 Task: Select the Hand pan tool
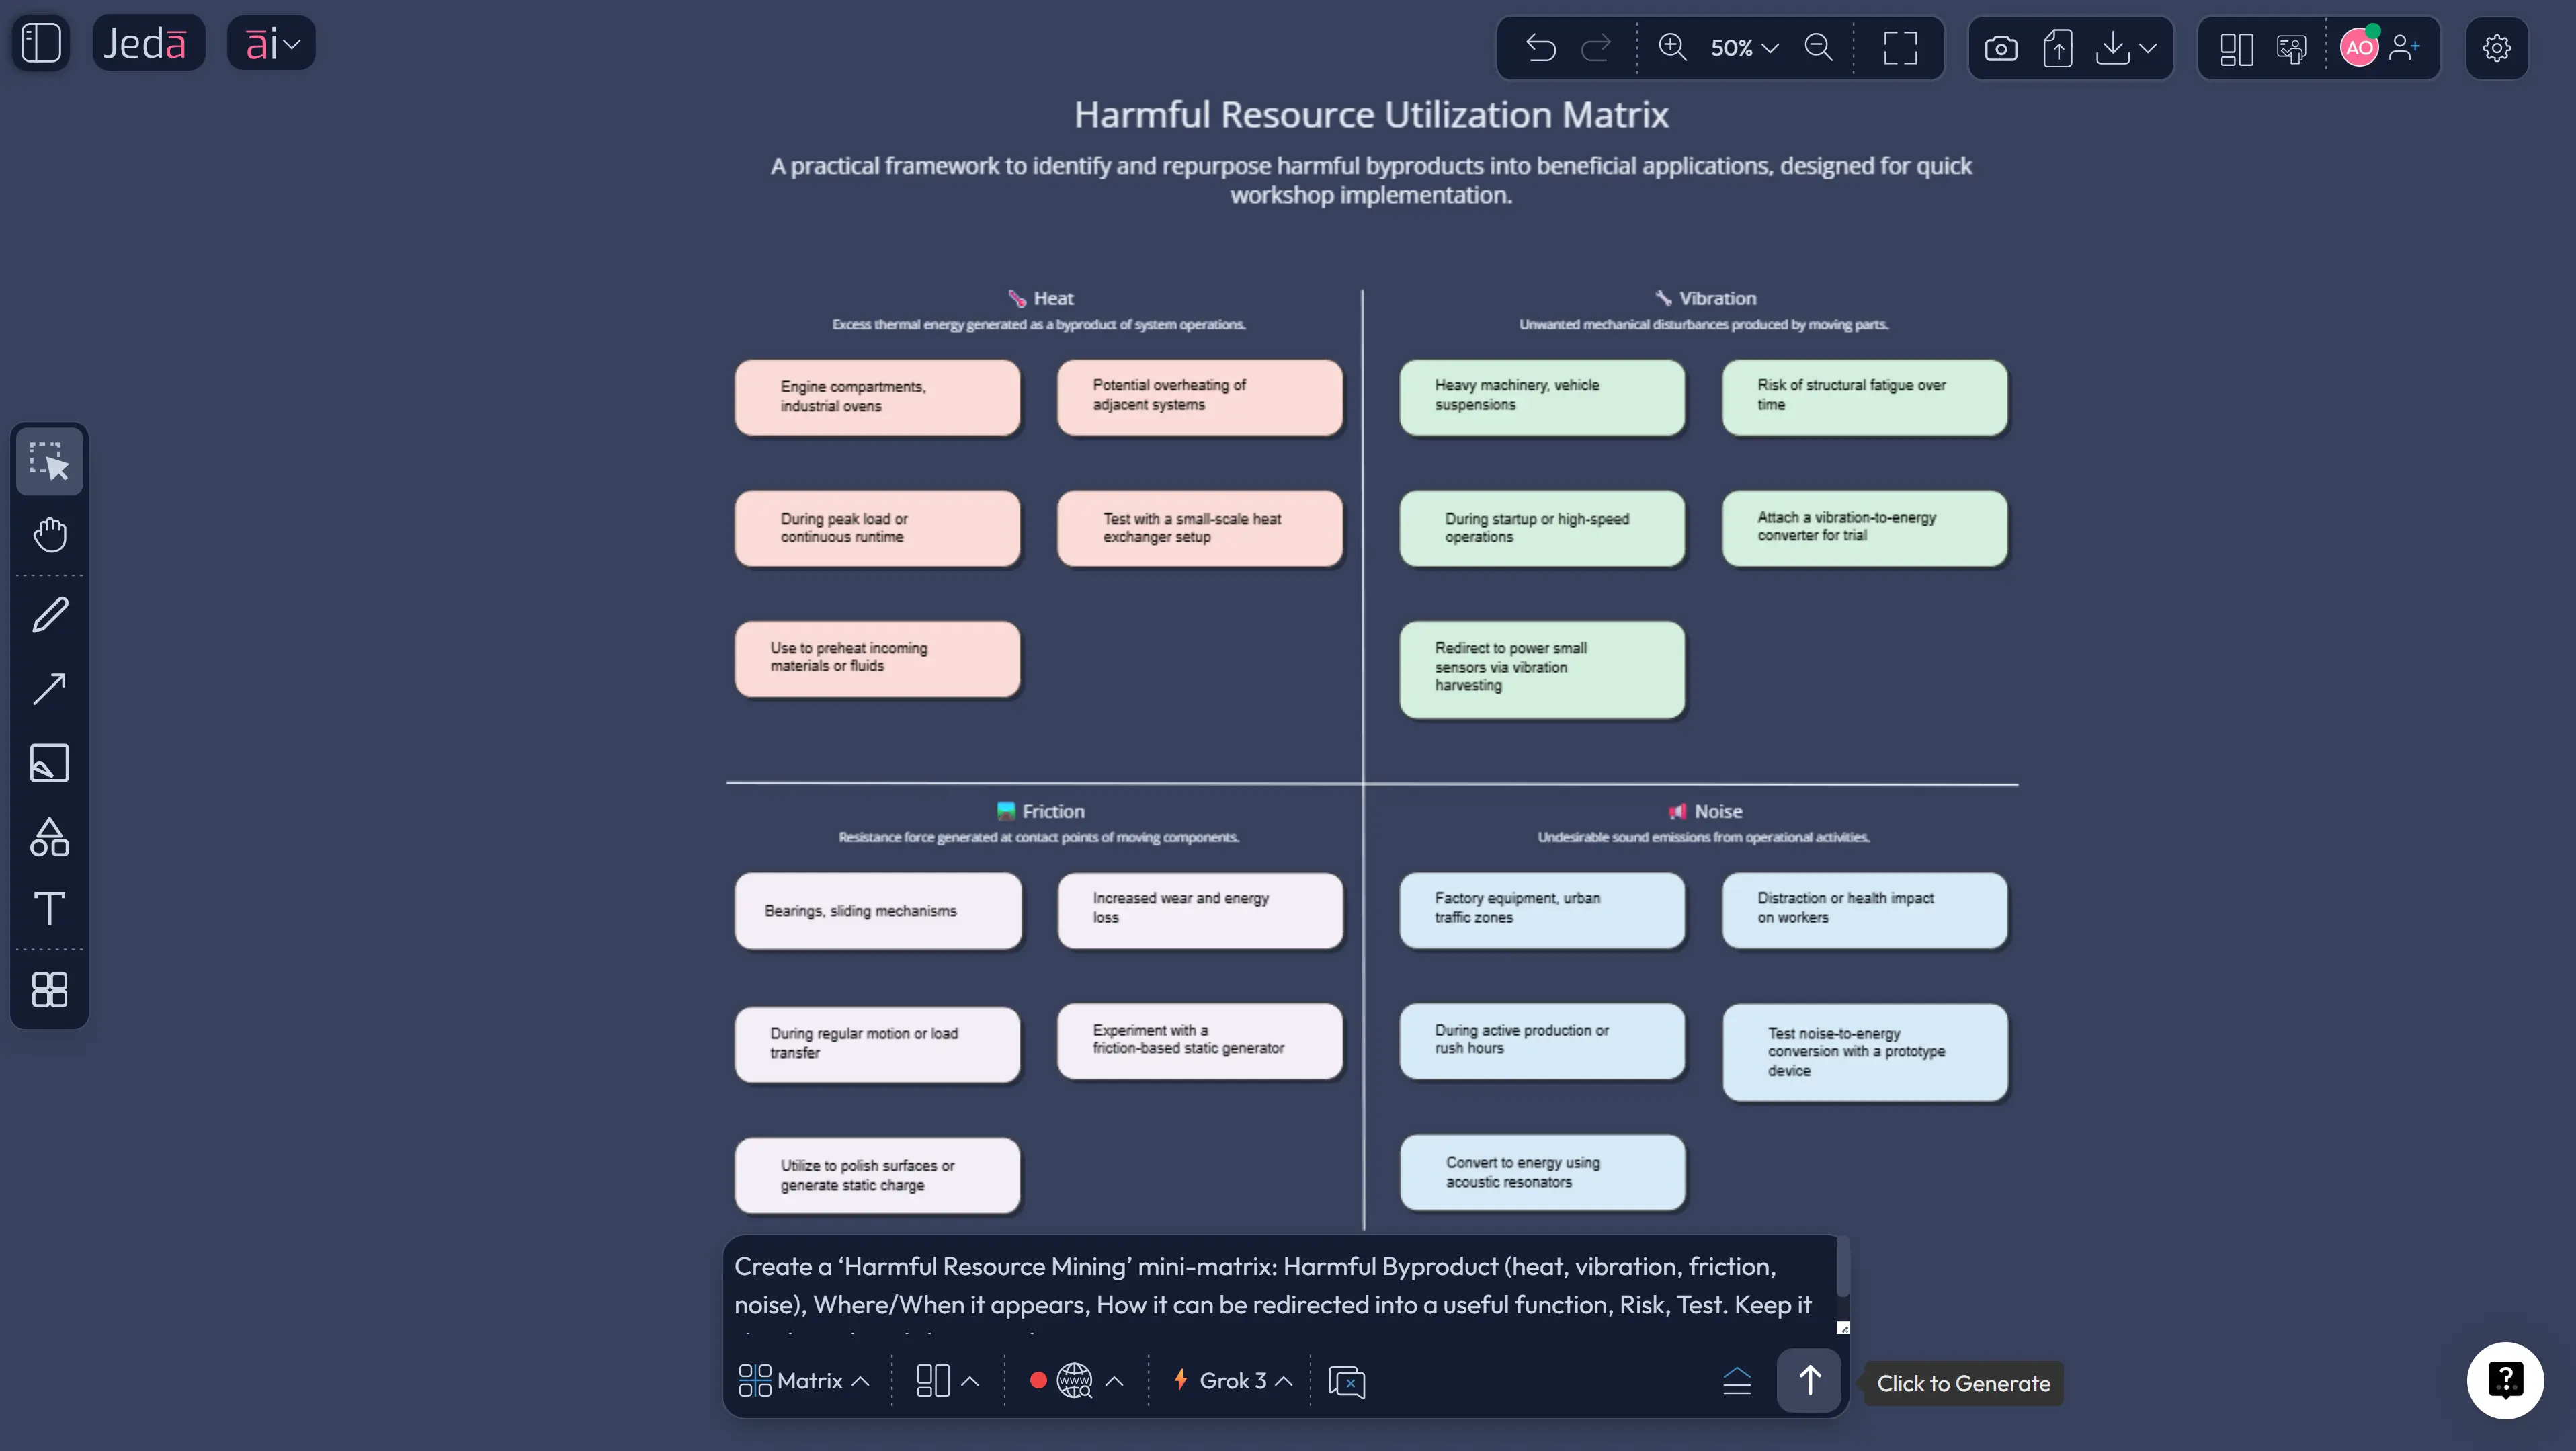(x=49, y=535)
